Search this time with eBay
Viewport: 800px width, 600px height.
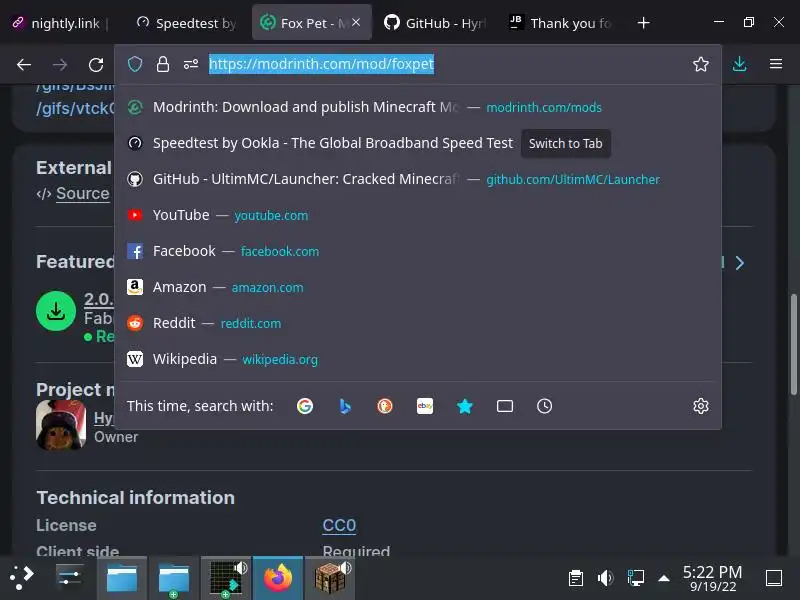(424, 406)
